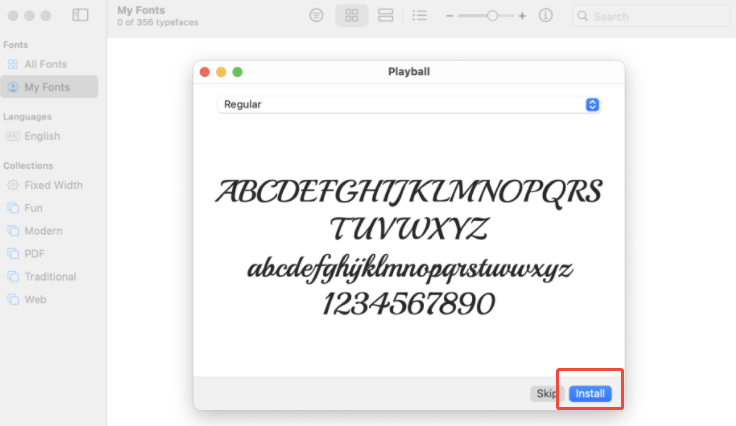The height and width of the screenshot is (426, 736).
Task: Click the Playball dialog title
Action: [409, 72]
